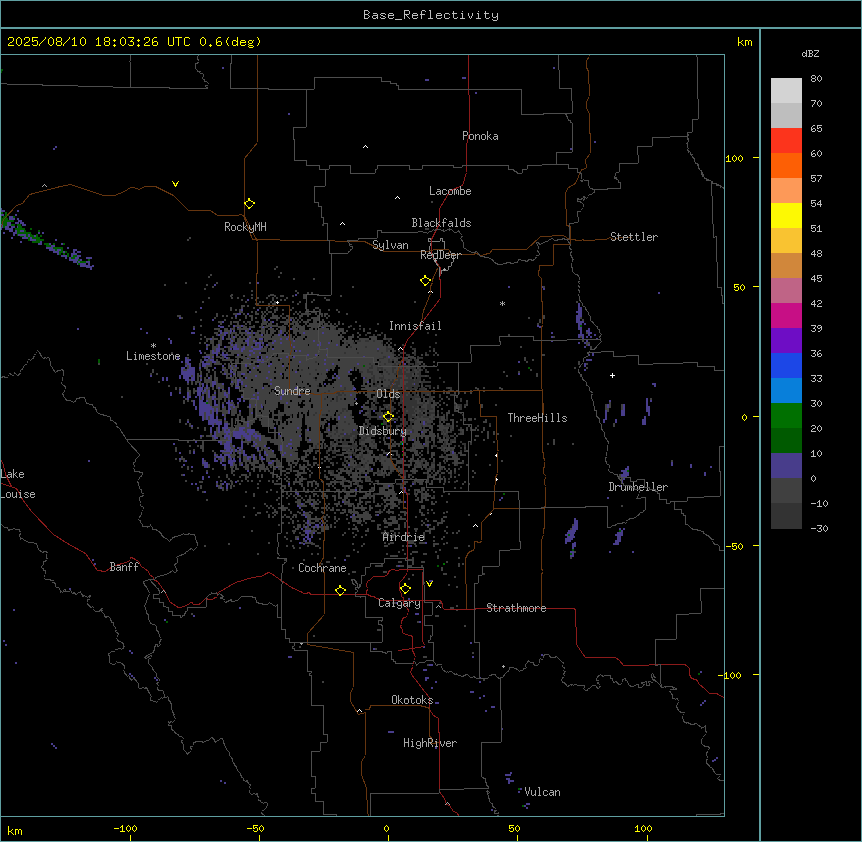862x842 pixels.
Task: Select the yellow diamond marker between Olds and Didsbury
Action: point(388,417)
